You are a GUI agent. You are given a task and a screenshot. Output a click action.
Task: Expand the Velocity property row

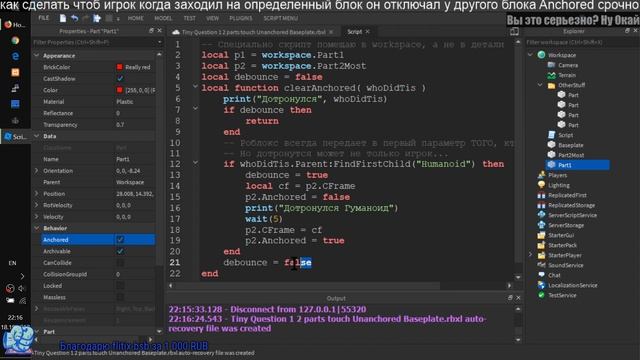click(x=37, y=217)
